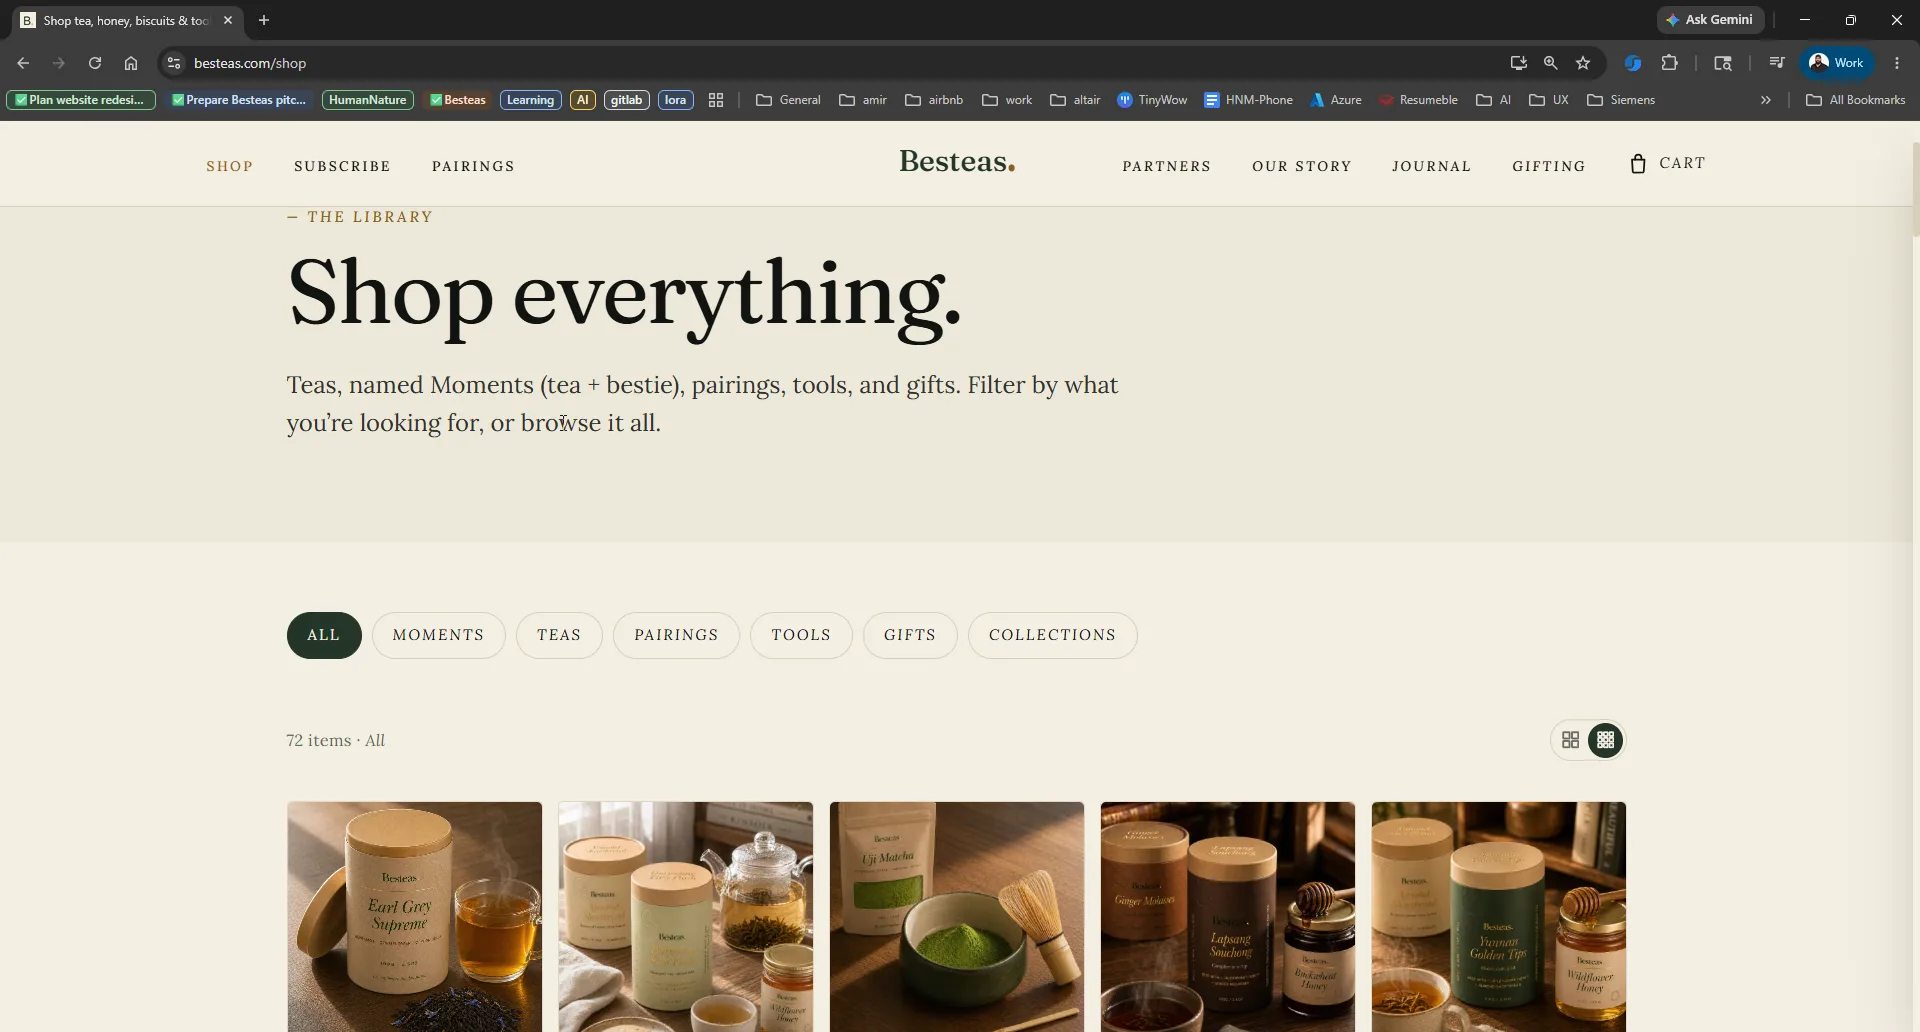
Task: Click the Besteas logo
Action: pyautogui.click(x=957, y=162)
